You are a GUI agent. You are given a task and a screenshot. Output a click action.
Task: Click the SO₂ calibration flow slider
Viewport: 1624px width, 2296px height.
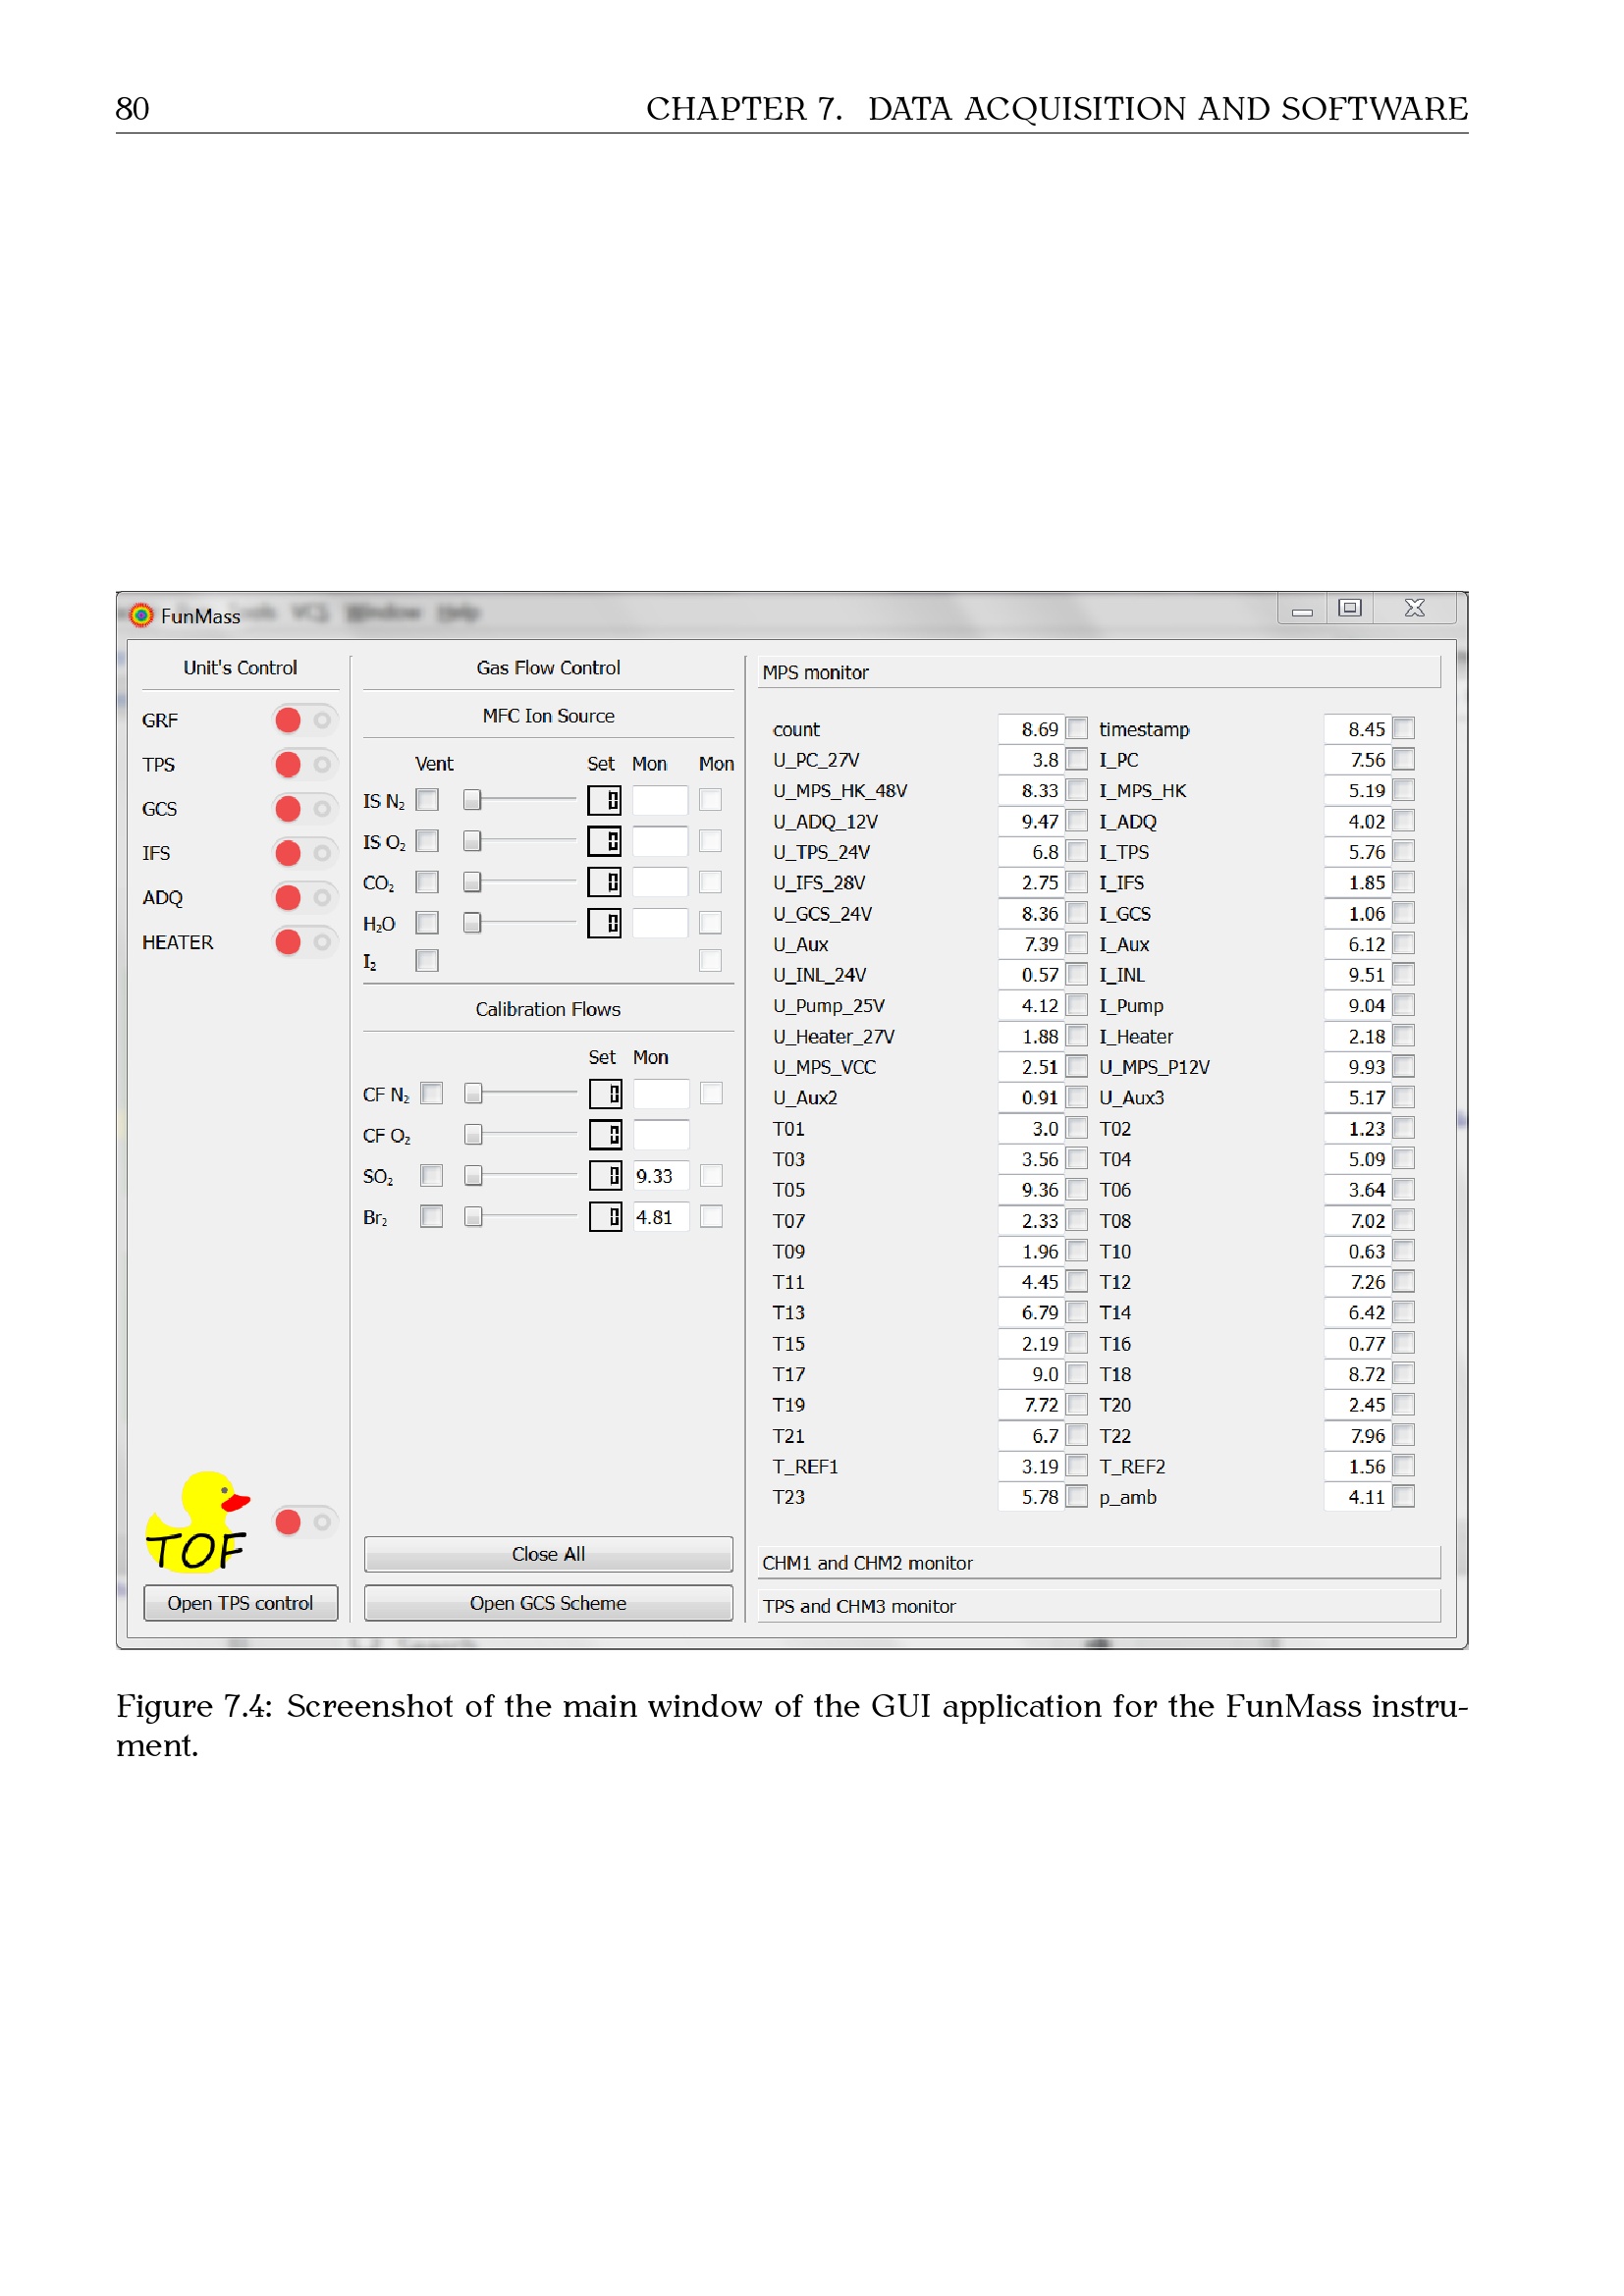click(473, 1175)
